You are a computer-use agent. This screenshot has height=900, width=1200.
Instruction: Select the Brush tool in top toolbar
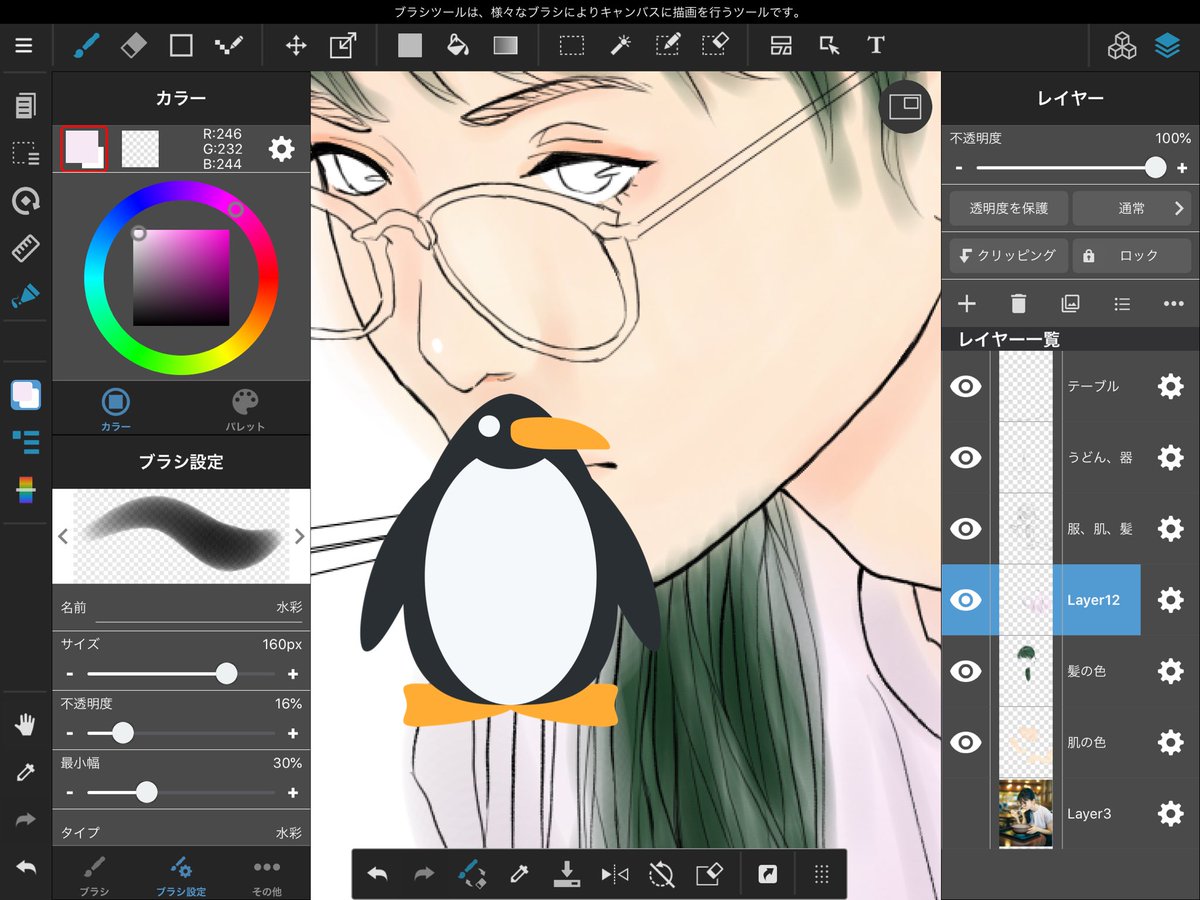(x=86, y=45)
